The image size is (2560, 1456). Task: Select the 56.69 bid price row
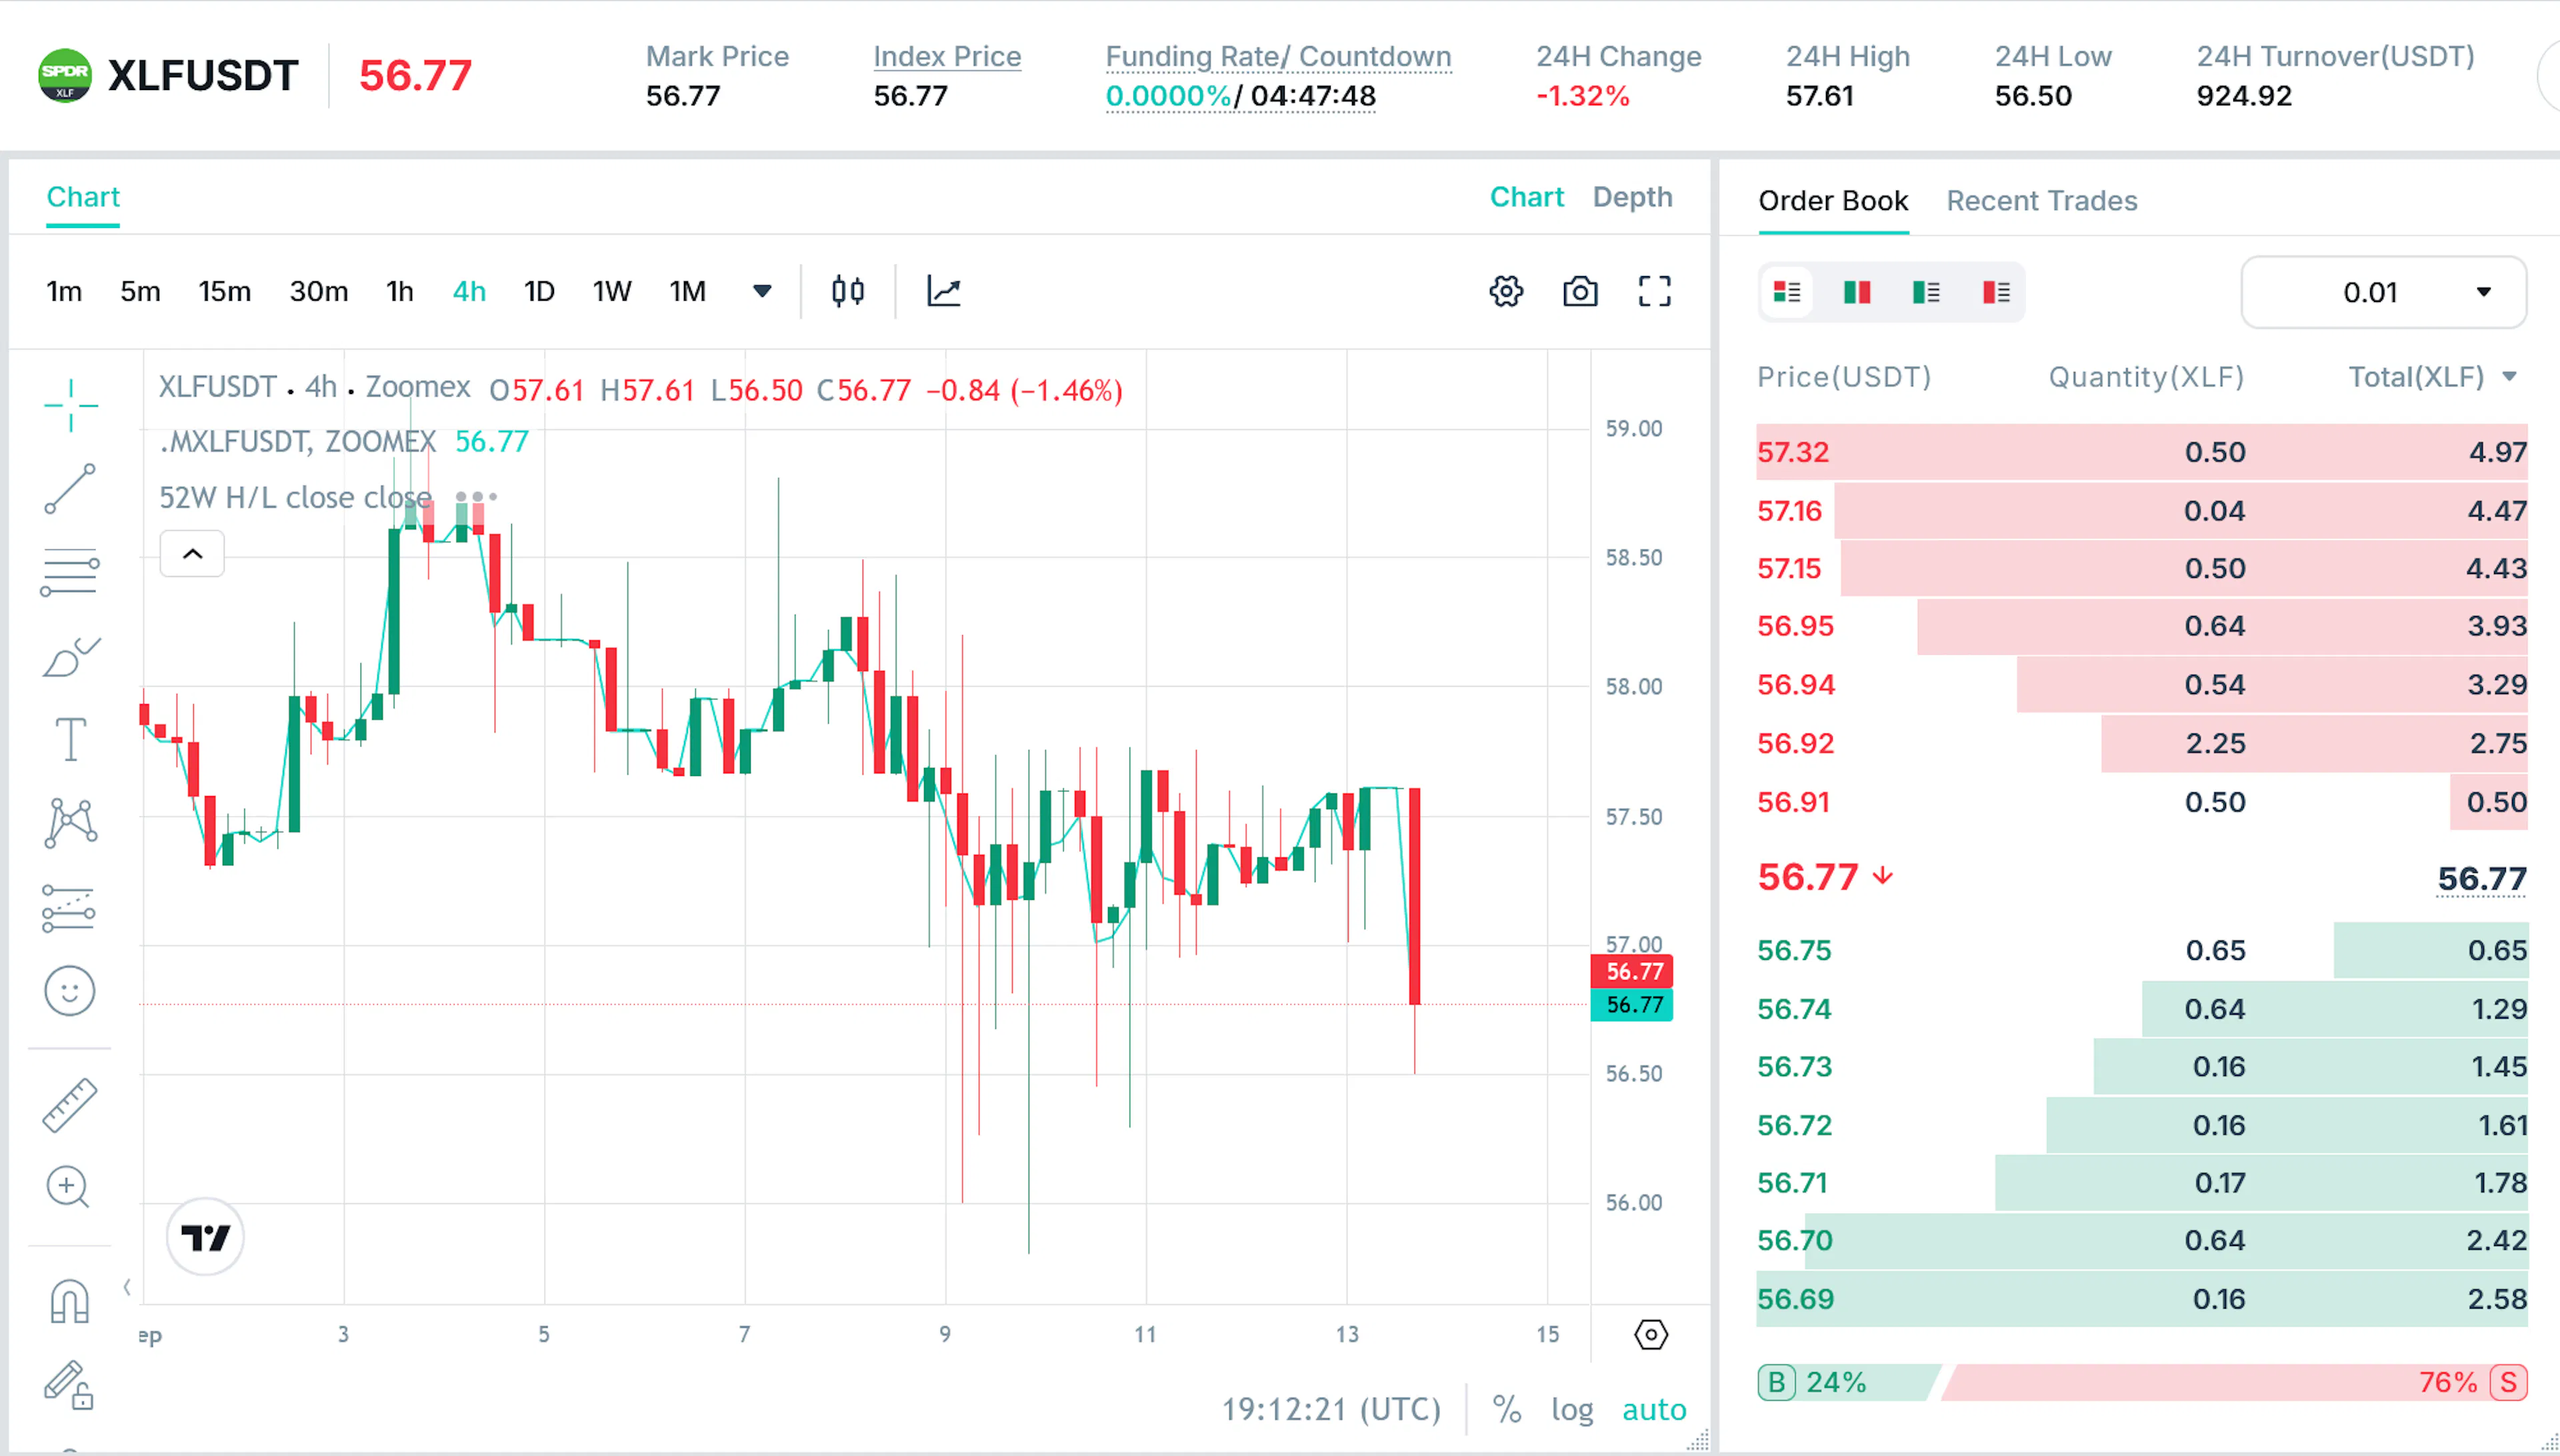click(2142, 1299)
